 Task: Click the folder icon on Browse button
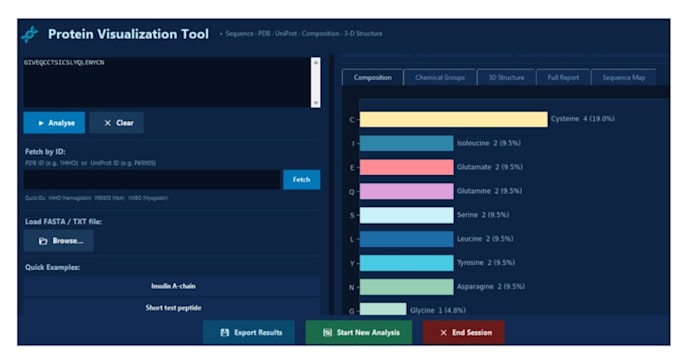(43, 241)
